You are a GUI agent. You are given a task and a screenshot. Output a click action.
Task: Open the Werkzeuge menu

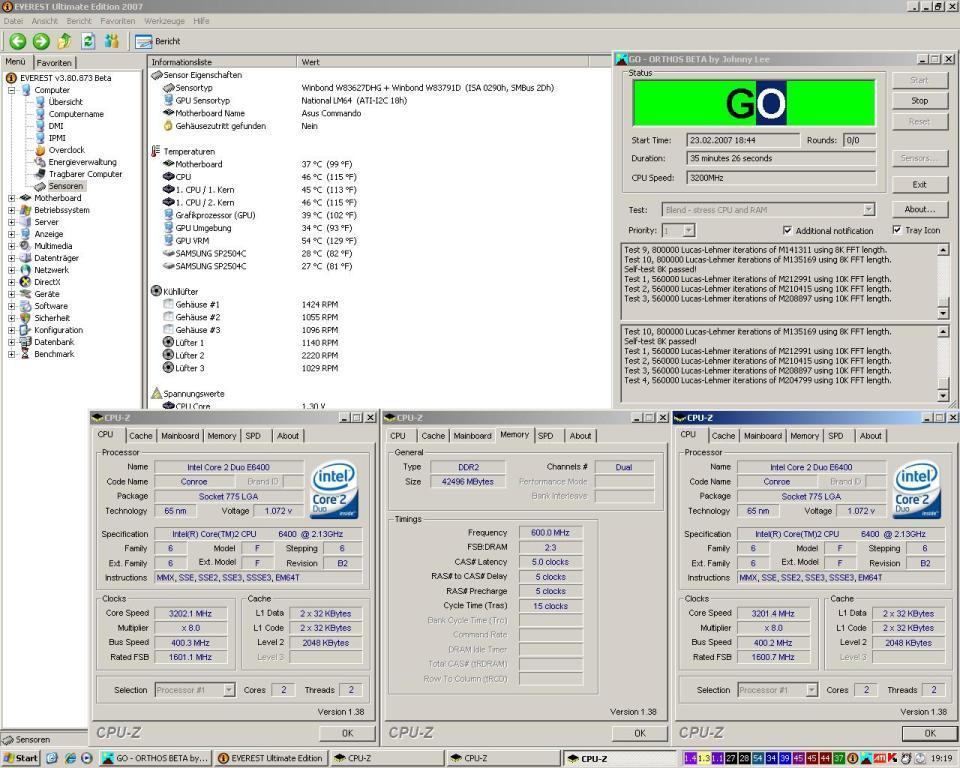(164, 21)
